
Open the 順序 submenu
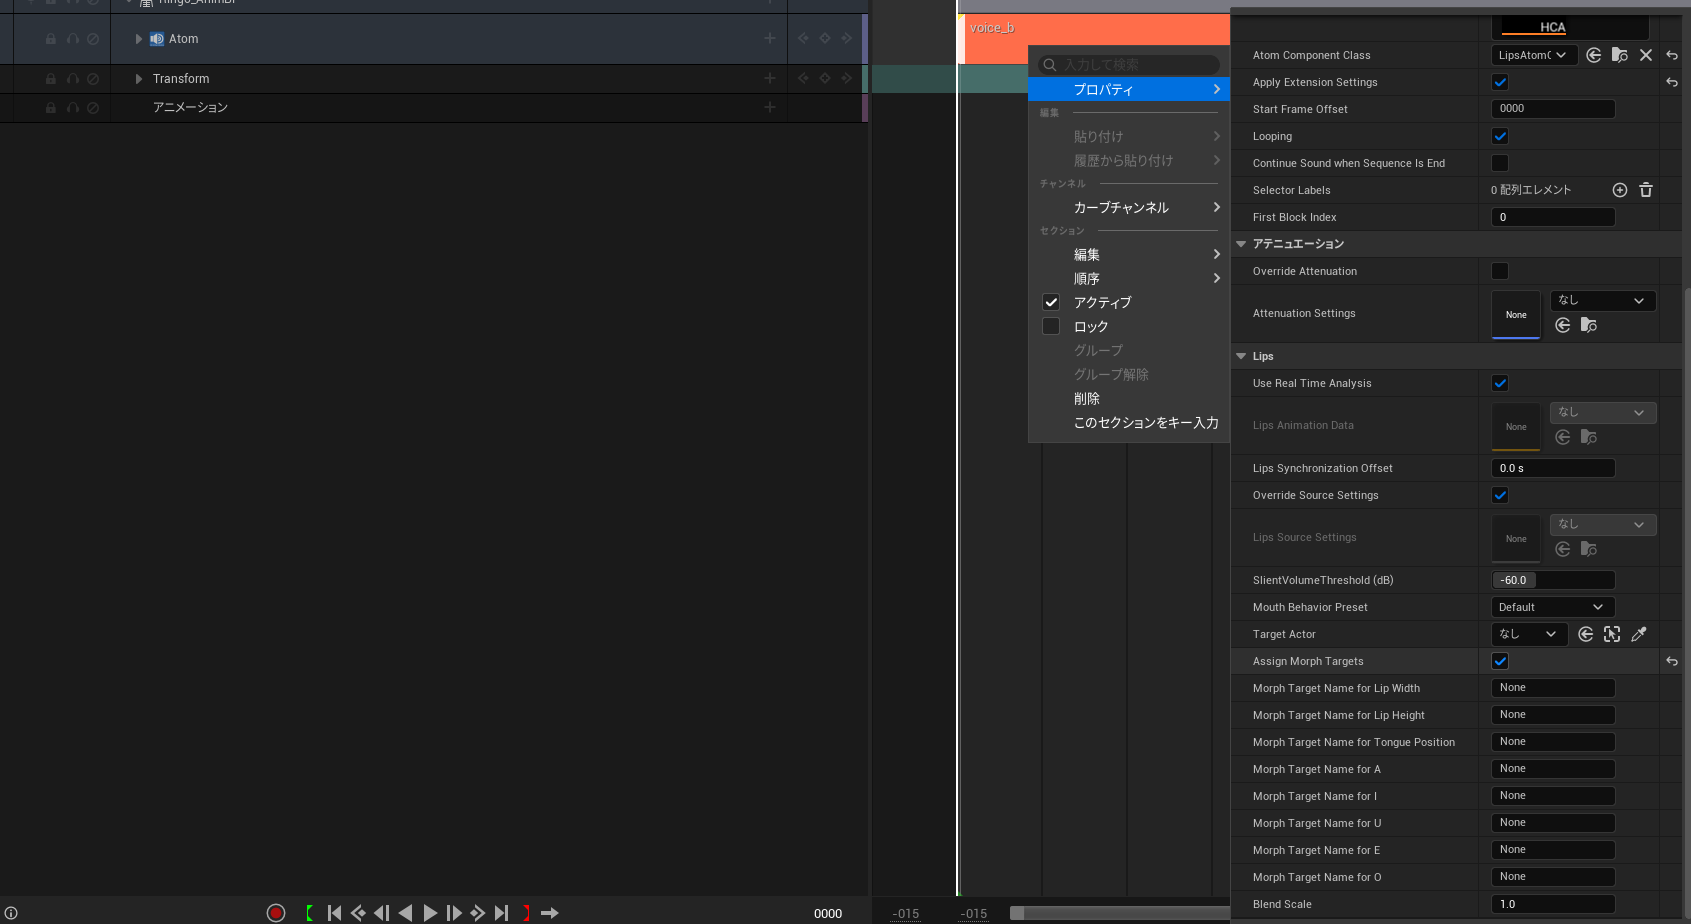pos(1087,278)
